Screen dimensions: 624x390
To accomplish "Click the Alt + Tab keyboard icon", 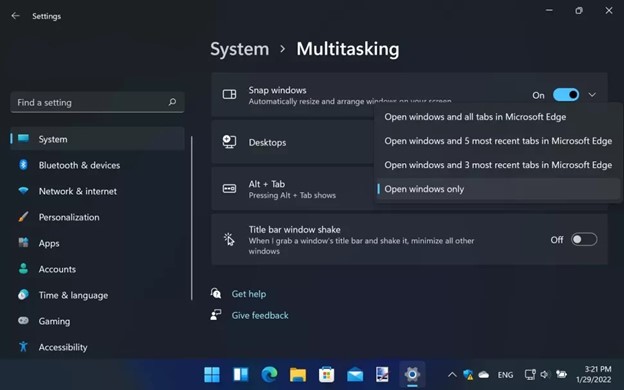I will tap(229, 188).
